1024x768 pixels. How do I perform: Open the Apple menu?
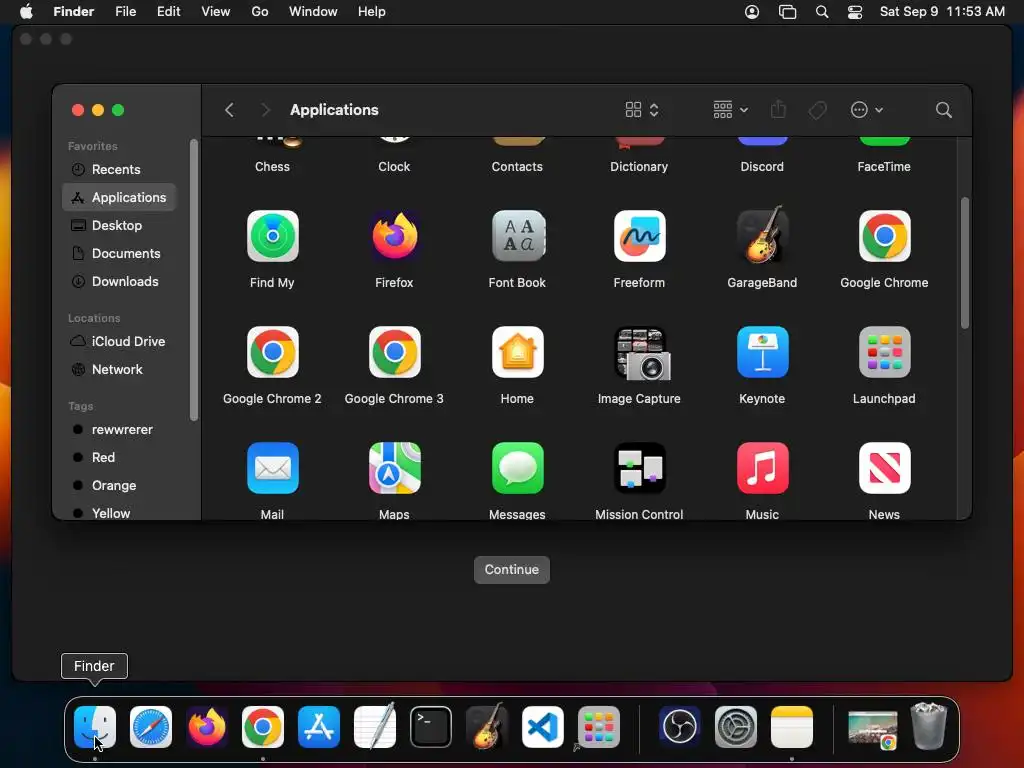point(26,12)
